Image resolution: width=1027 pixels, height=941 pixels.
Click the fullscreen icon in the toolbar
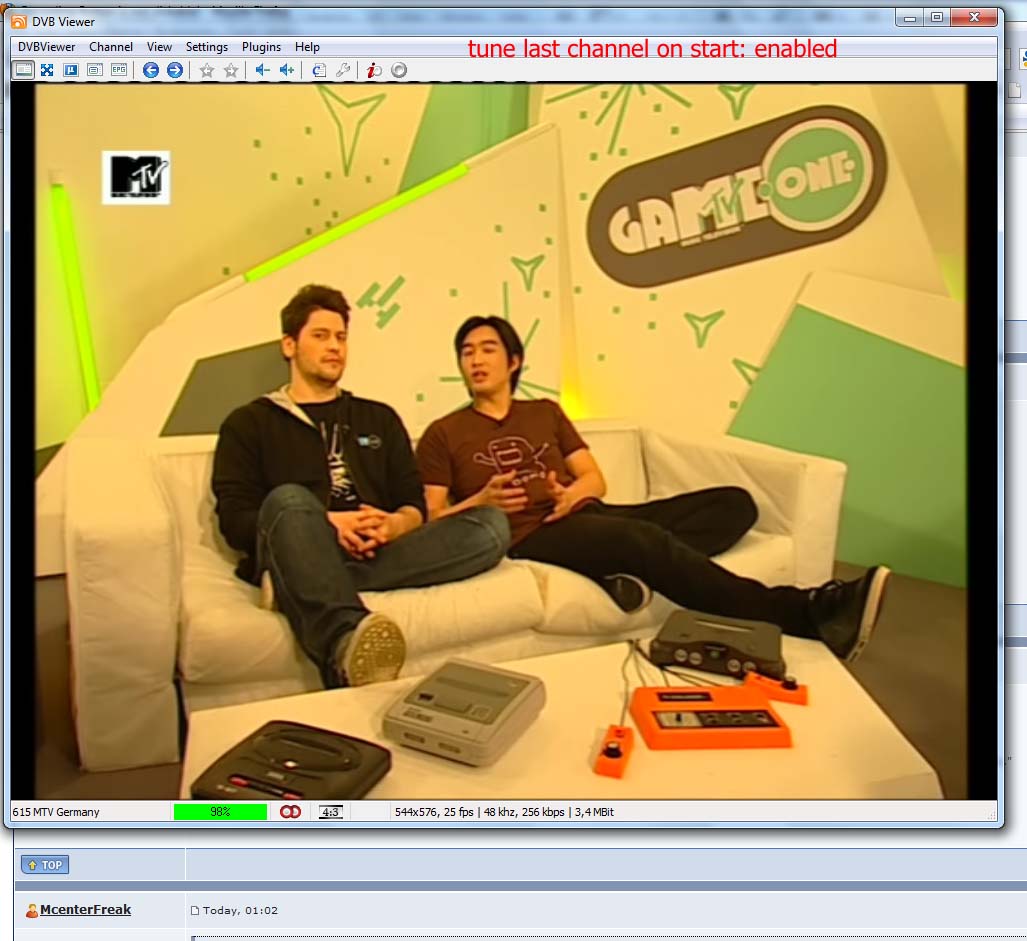coord(46,70)
